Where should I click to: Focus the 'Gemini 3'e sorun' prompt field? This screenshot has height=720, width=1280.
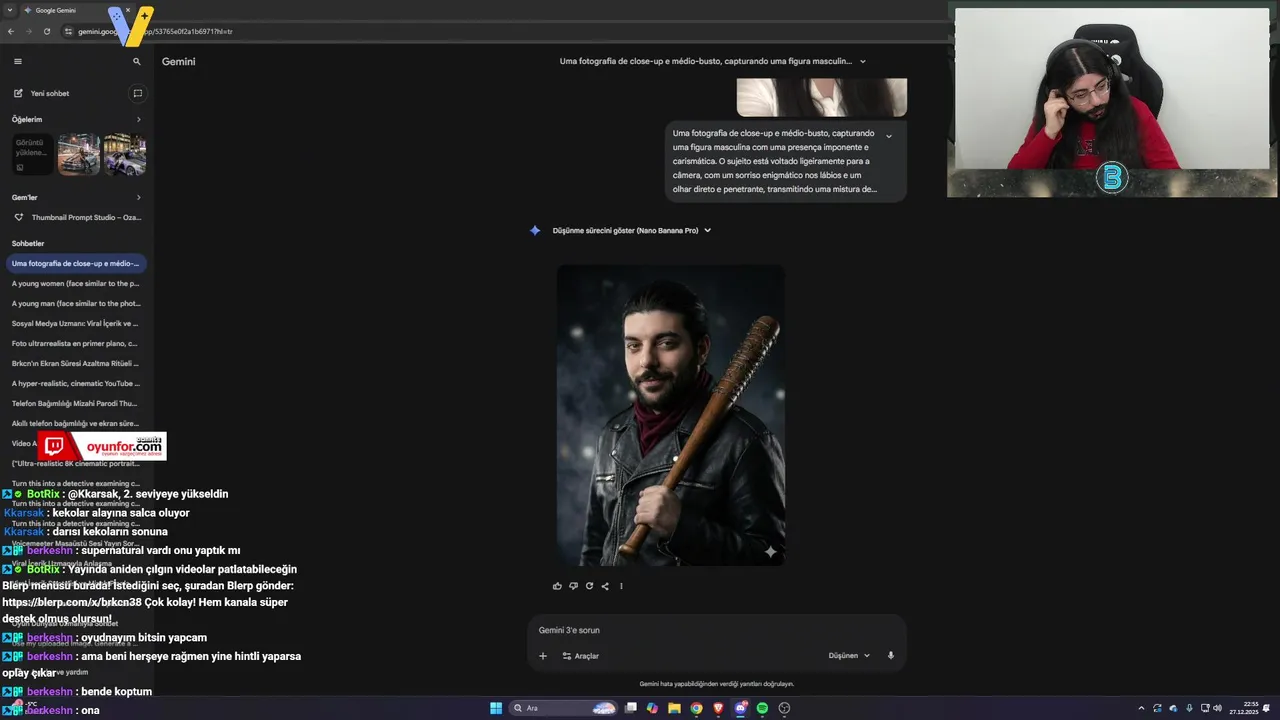click(716, 630)
